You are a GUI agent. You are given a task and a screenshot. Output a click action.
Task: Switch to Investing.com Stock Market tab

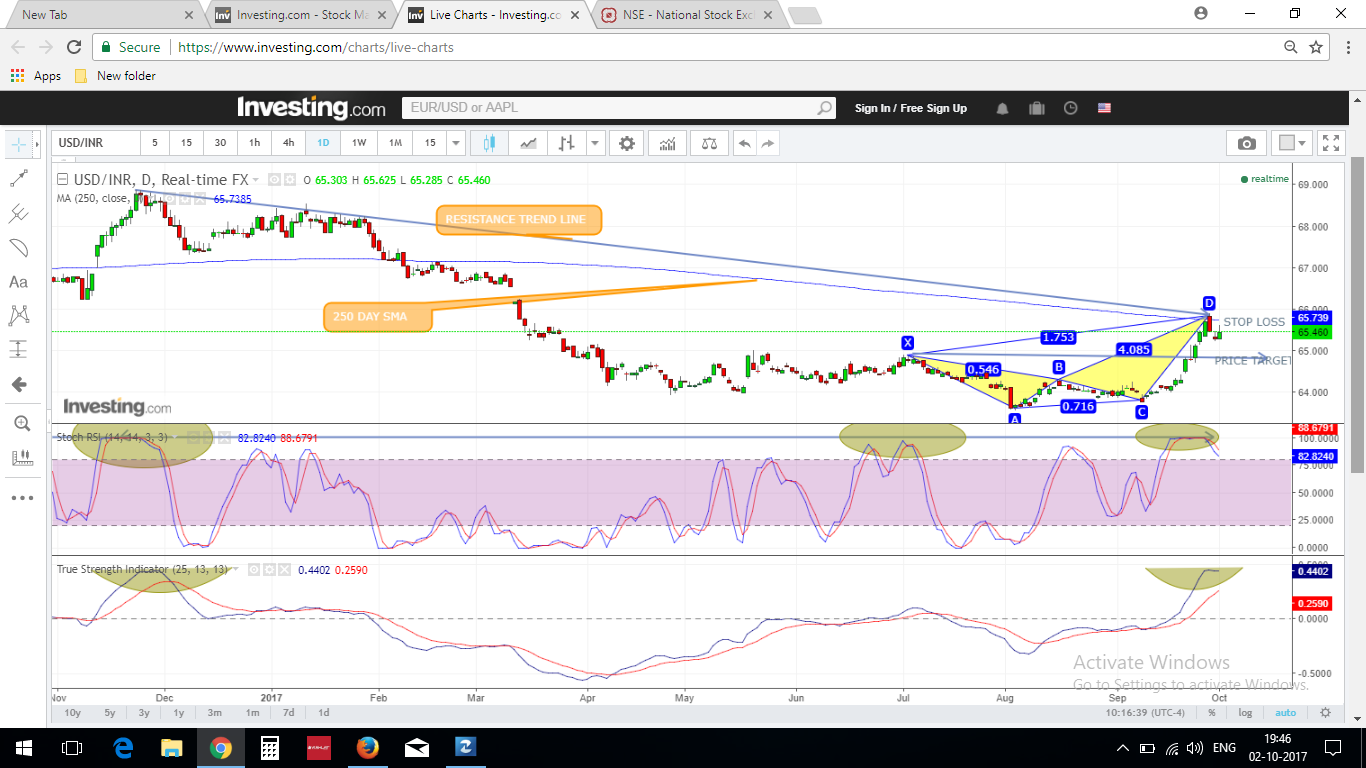[300, 15]
